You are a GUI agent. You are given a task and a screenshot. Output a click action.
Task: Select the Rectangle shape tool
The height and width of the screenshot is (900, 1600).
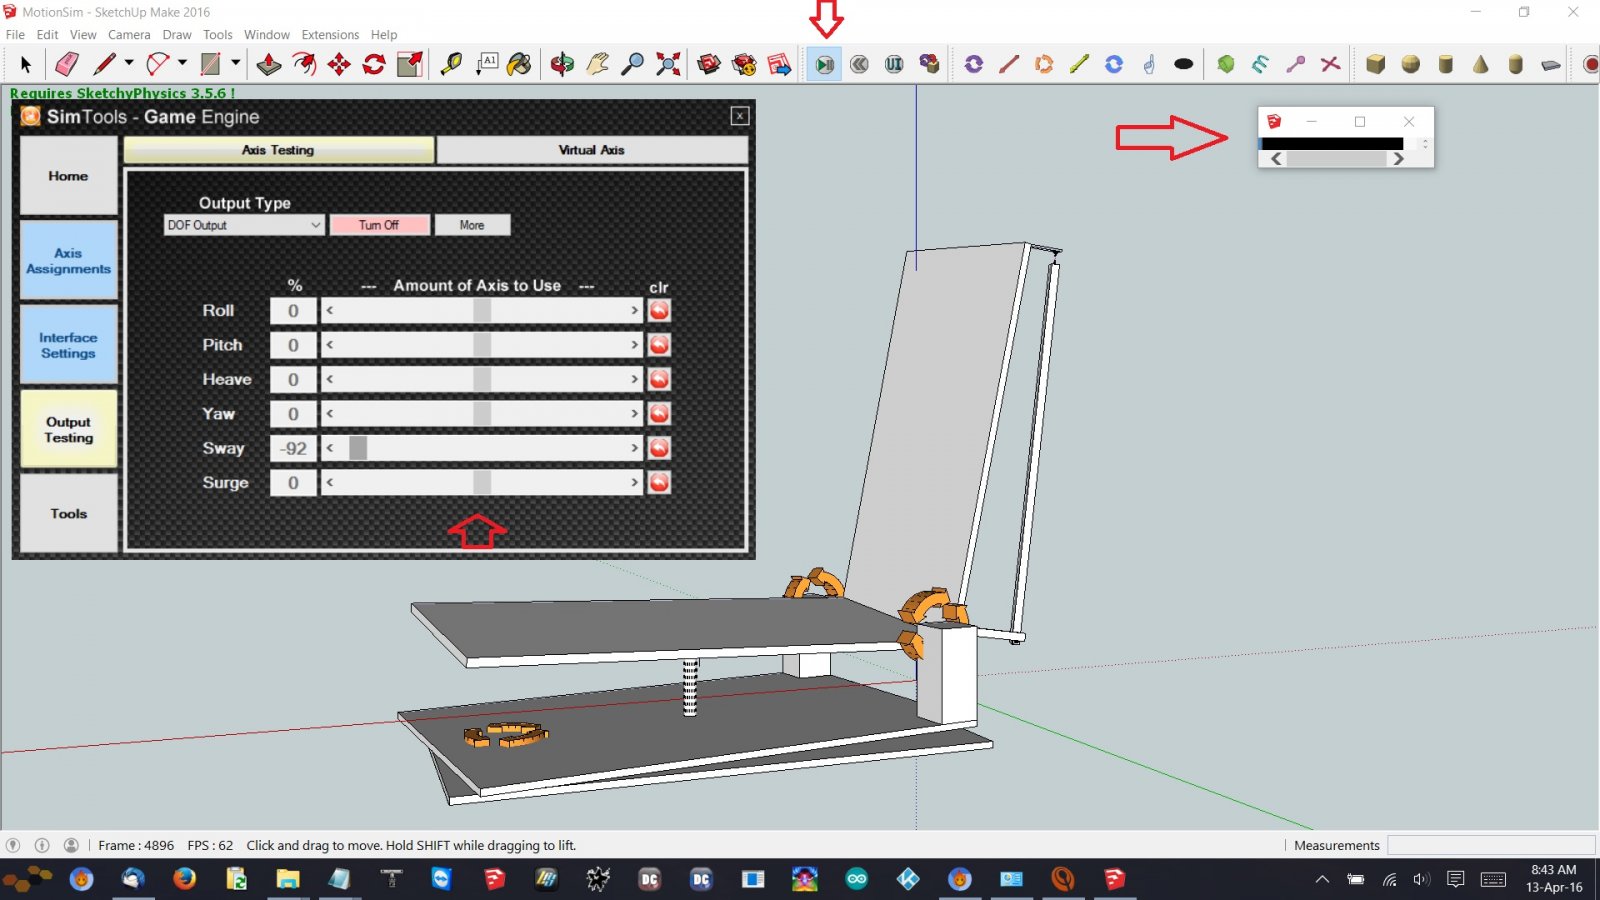coord(210,65)
